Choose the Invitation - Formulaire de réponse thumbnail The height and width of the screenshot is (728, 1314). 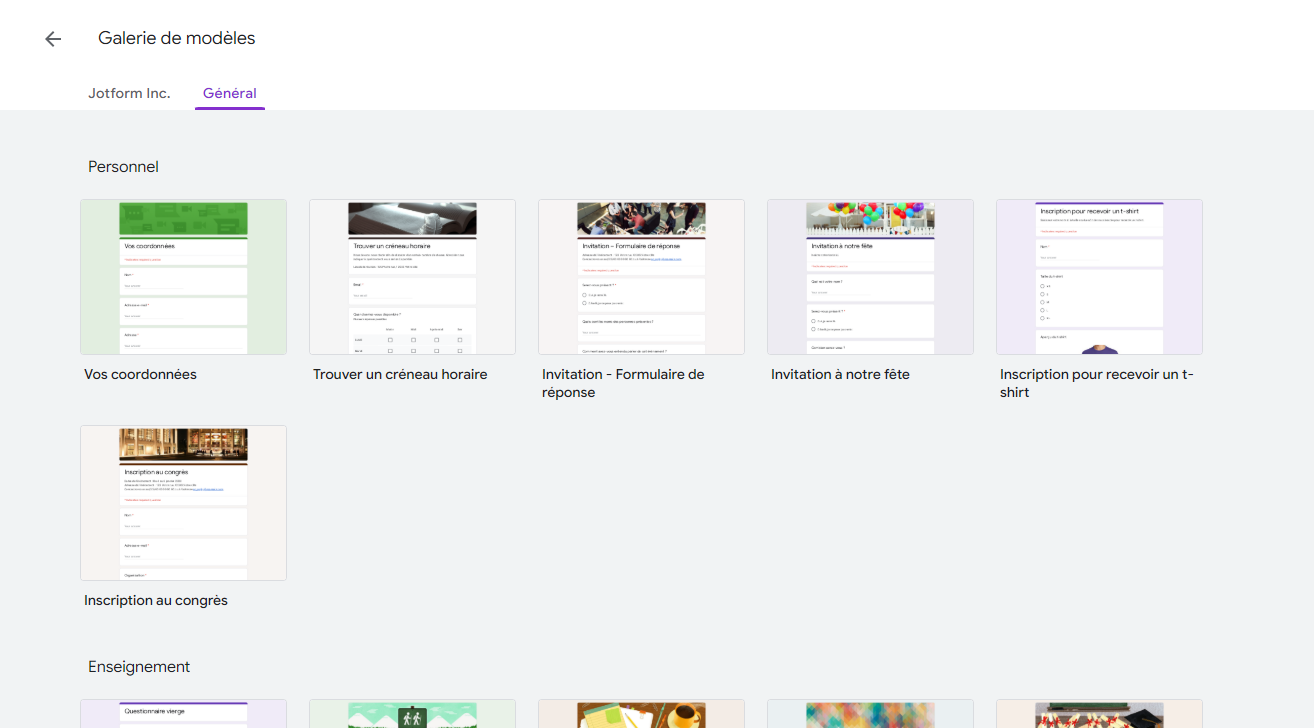(x=641, y=277)
